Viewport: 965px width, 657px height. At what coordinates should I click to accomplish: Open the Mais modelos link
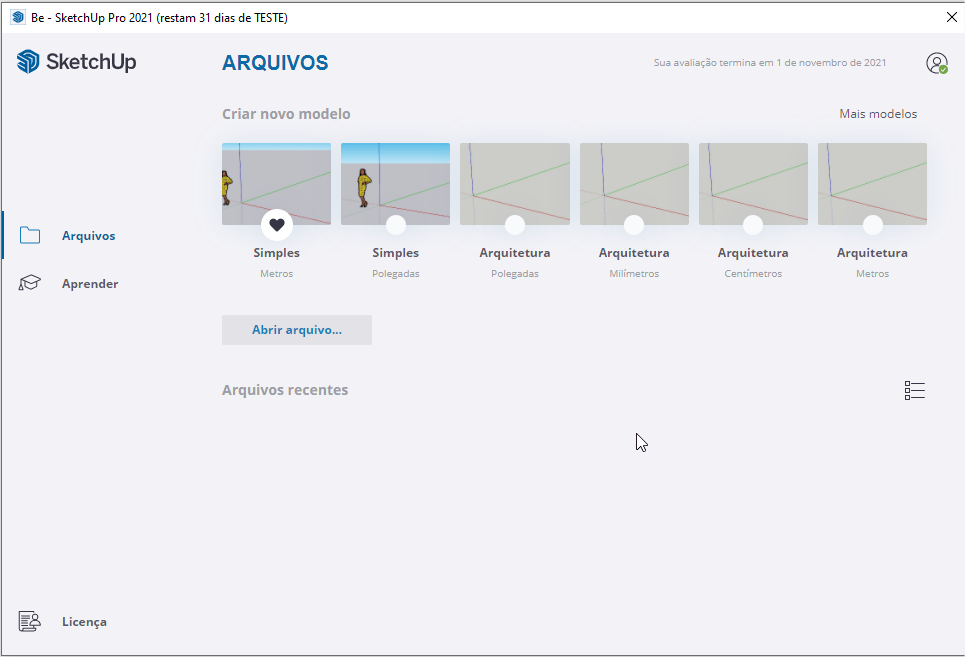[x=878, y=114]
